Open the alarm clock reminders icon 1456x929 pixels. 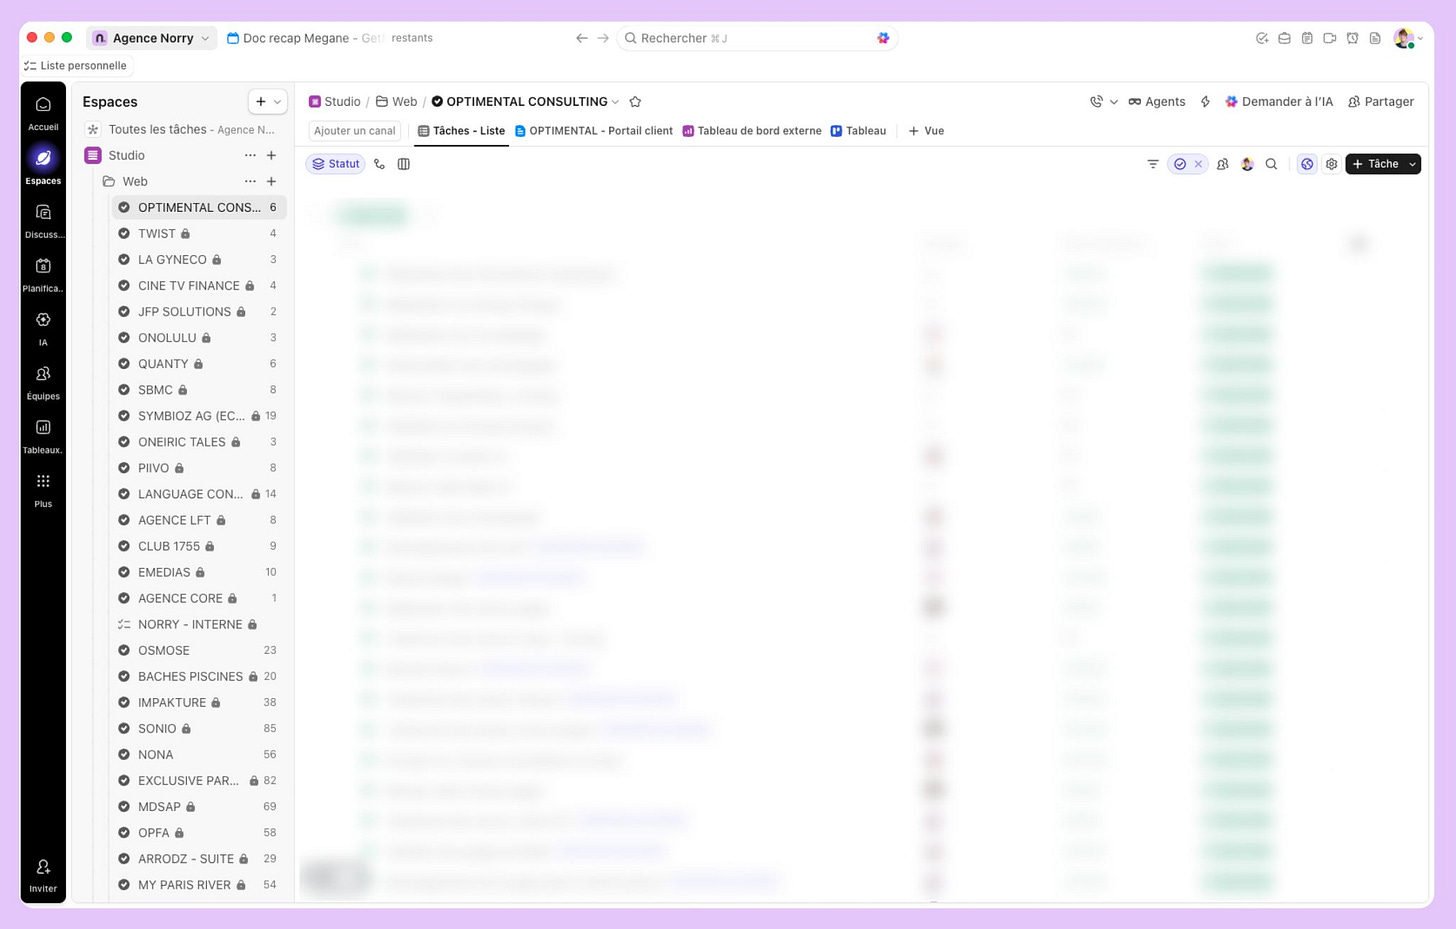click(x=1352, y=38)
